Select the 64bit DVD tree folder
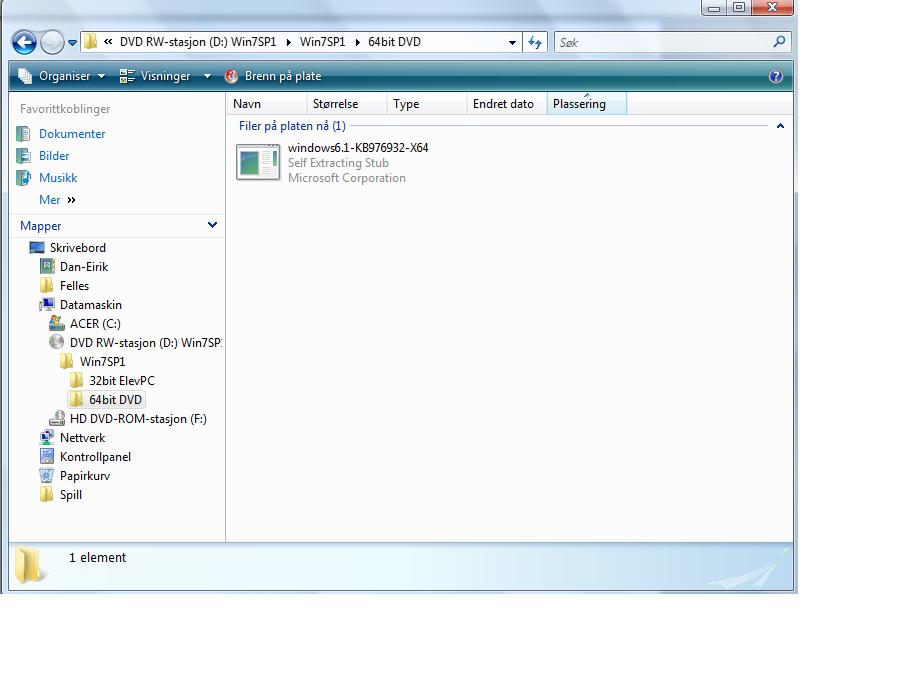The width and height of the screenshot is (912, 684). 115,400
